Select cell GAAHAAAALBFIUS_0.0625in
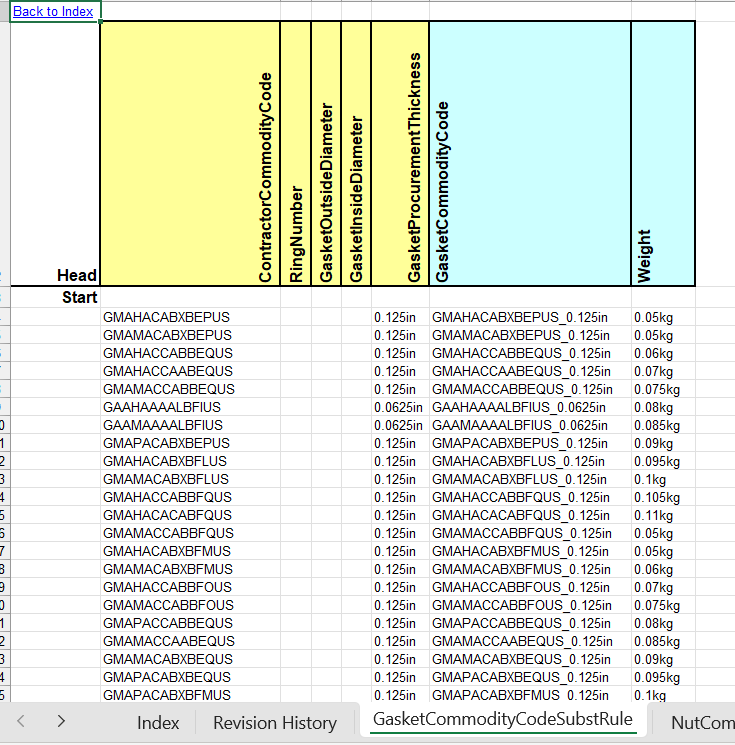The width and height of the screenshot is (735, 745). coord(530,408)
